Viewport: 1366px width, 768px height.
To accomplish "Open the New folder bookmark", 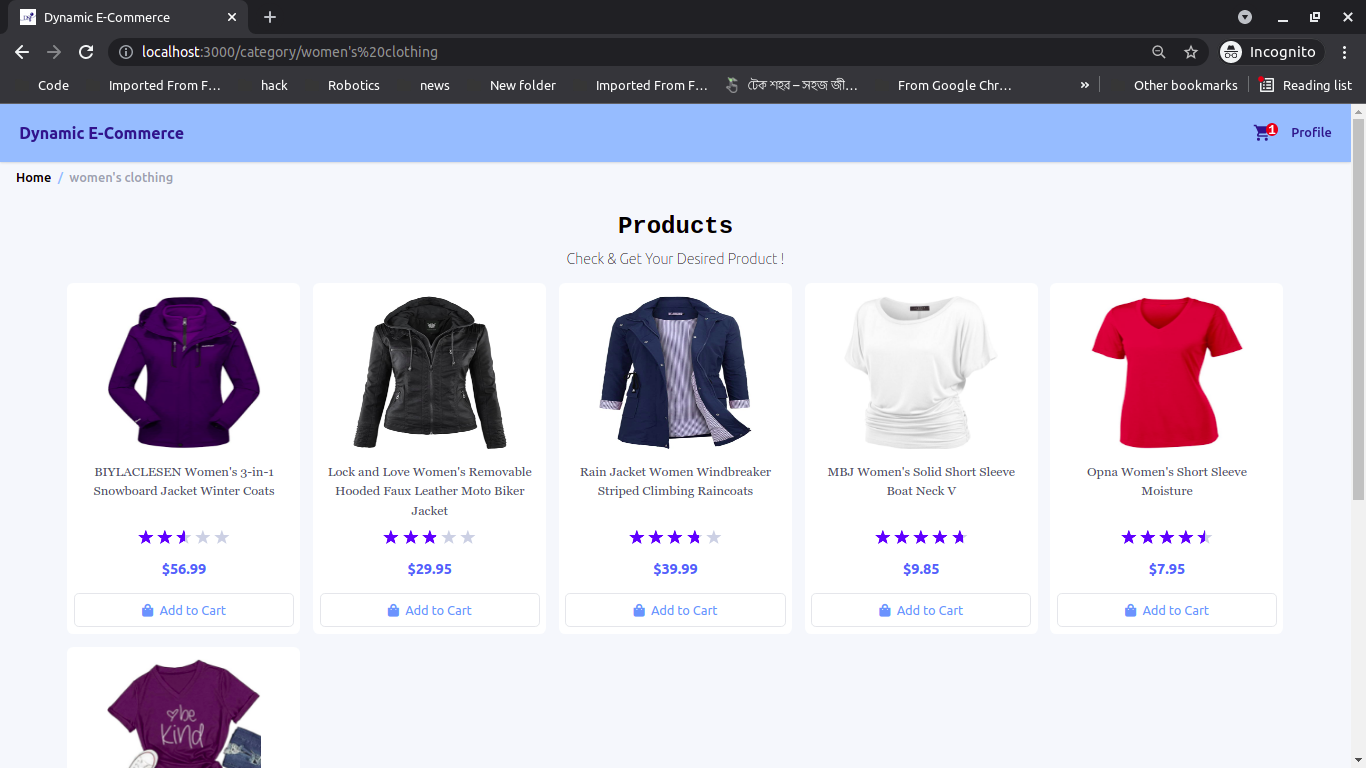I will coord(523,85).
